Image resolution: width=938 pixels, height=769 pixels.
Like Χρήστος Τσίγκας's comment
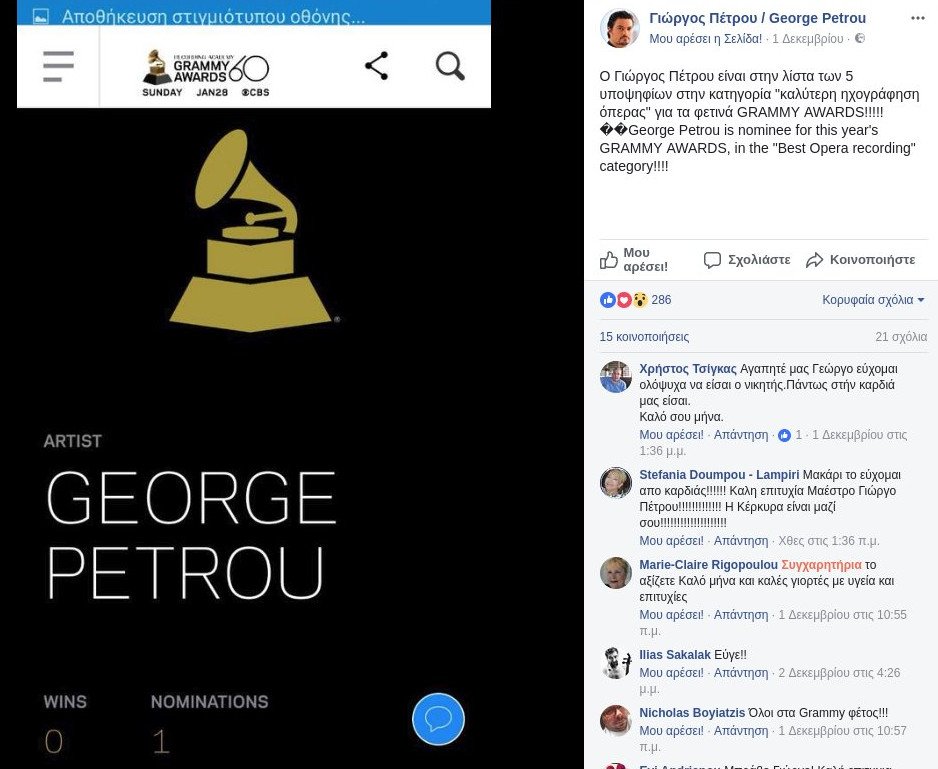671,435
